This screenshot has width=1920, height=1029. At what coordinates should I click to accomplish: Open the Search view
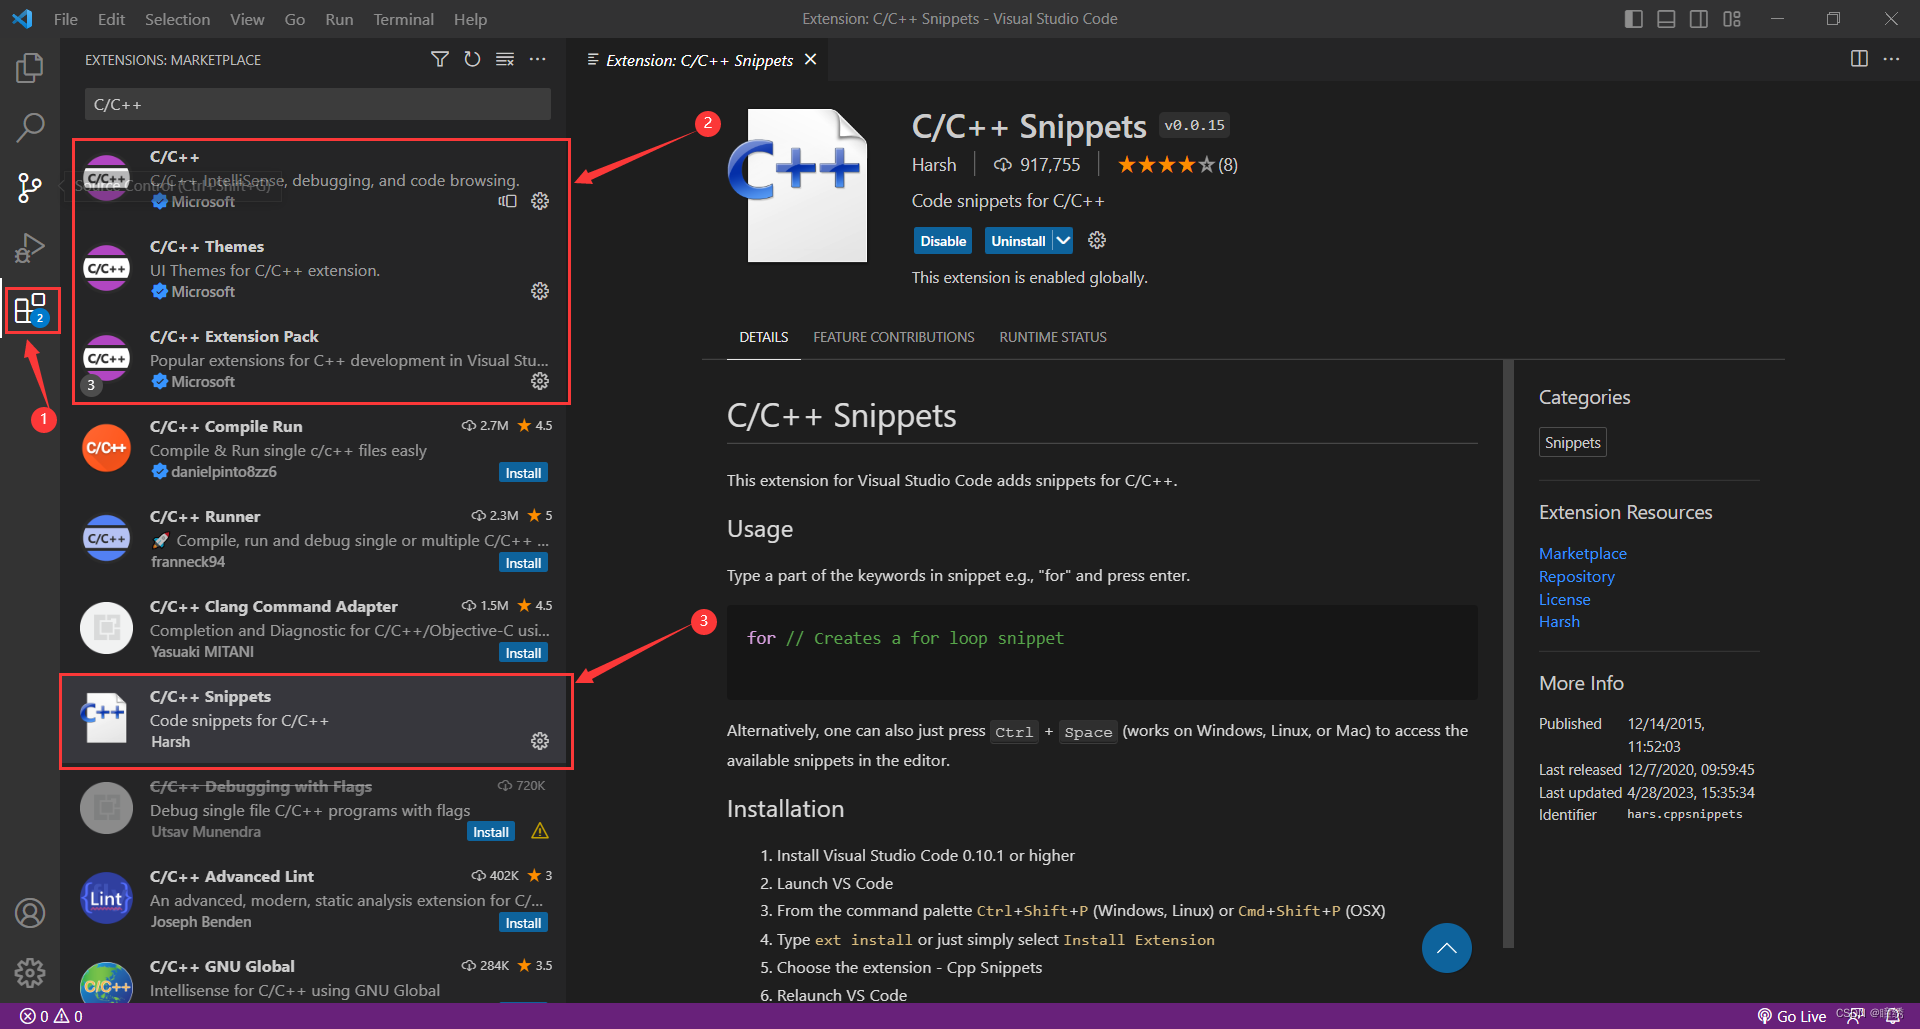(x=30, y=128)
